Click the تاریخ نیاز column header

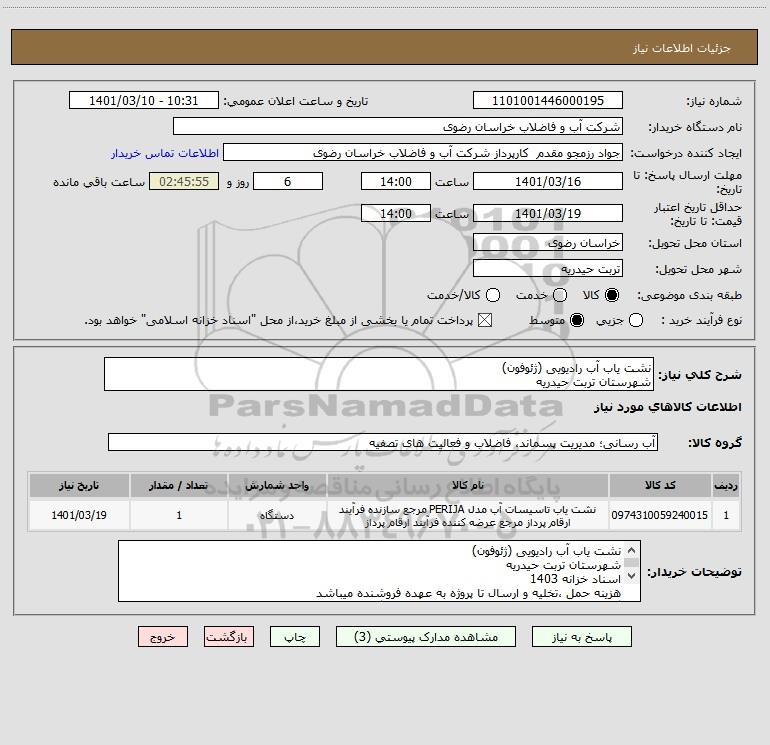[x=79, y=485]
